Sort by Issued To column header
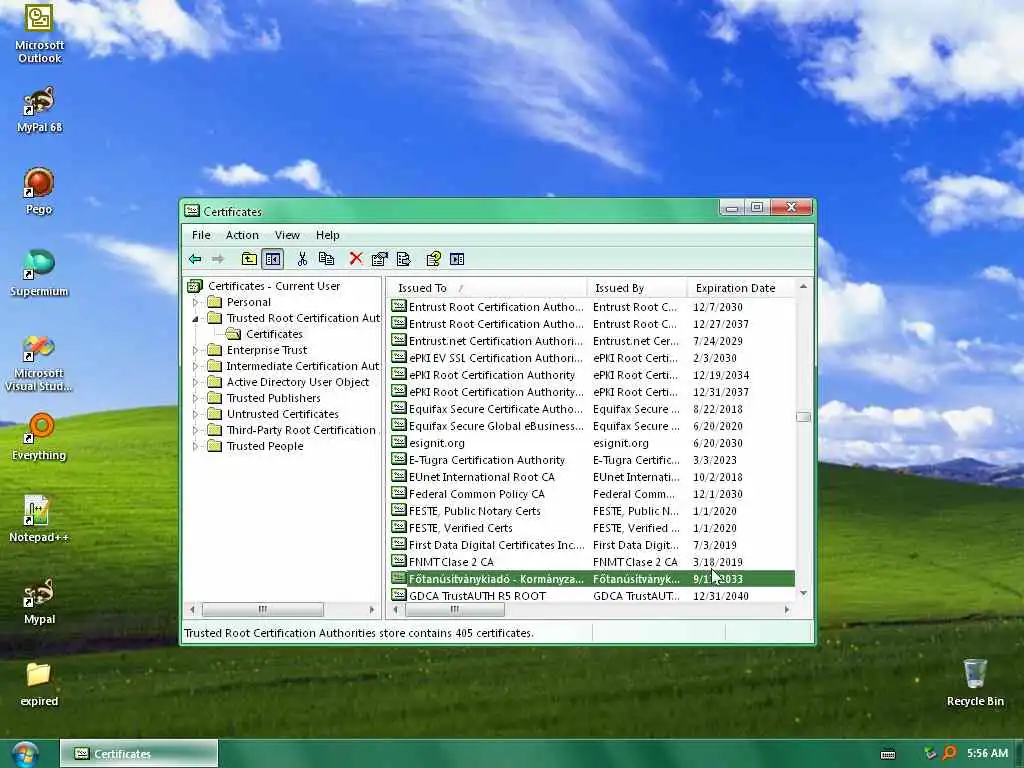This screenshot has height=768, width=1024. pyautogui.click(x=487, y=288)
